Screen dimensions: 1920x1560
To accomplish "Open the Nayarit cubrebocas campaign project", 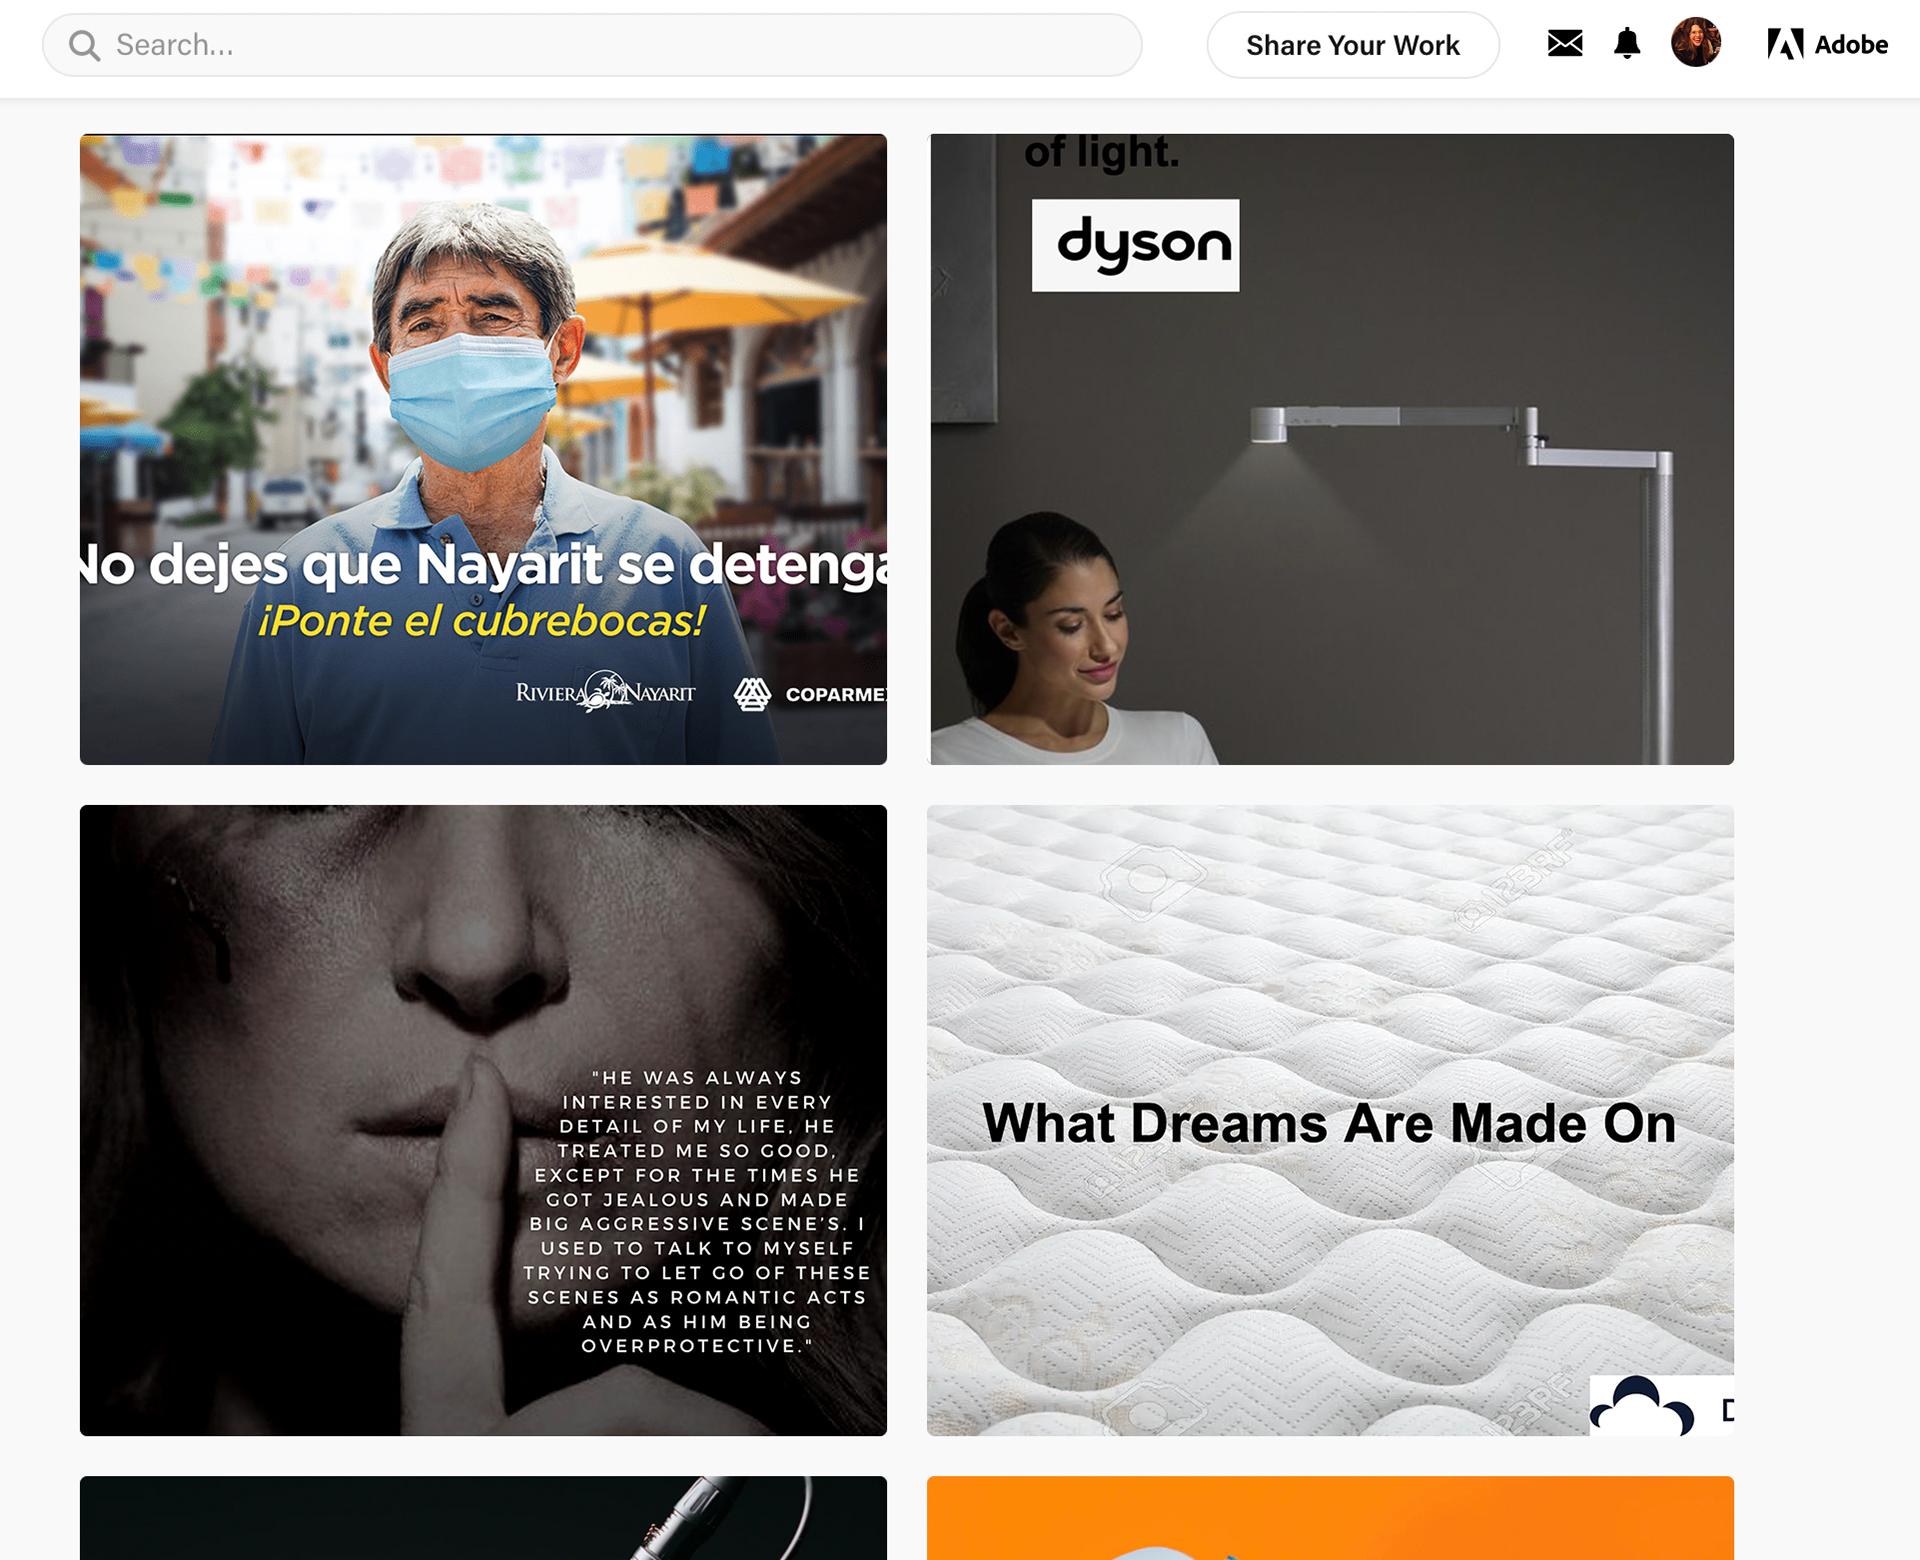I will point(483,449).
